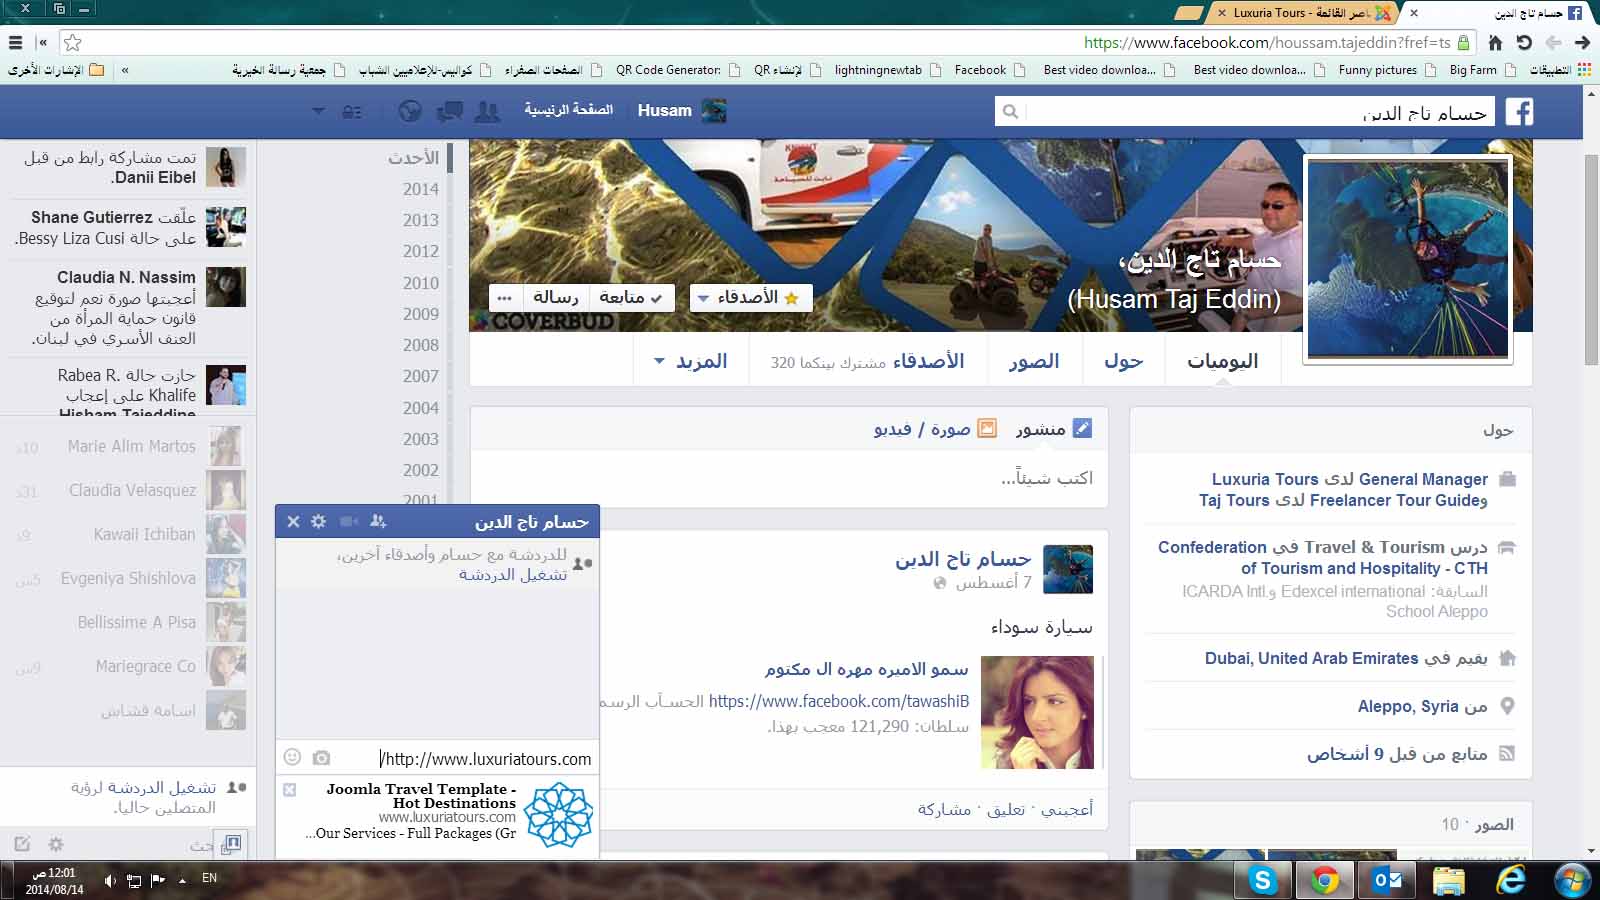Open chat with Kawaii Ichiban
Image resolution: width=1600 pixels, height=900 pixels.
[128, 534]
